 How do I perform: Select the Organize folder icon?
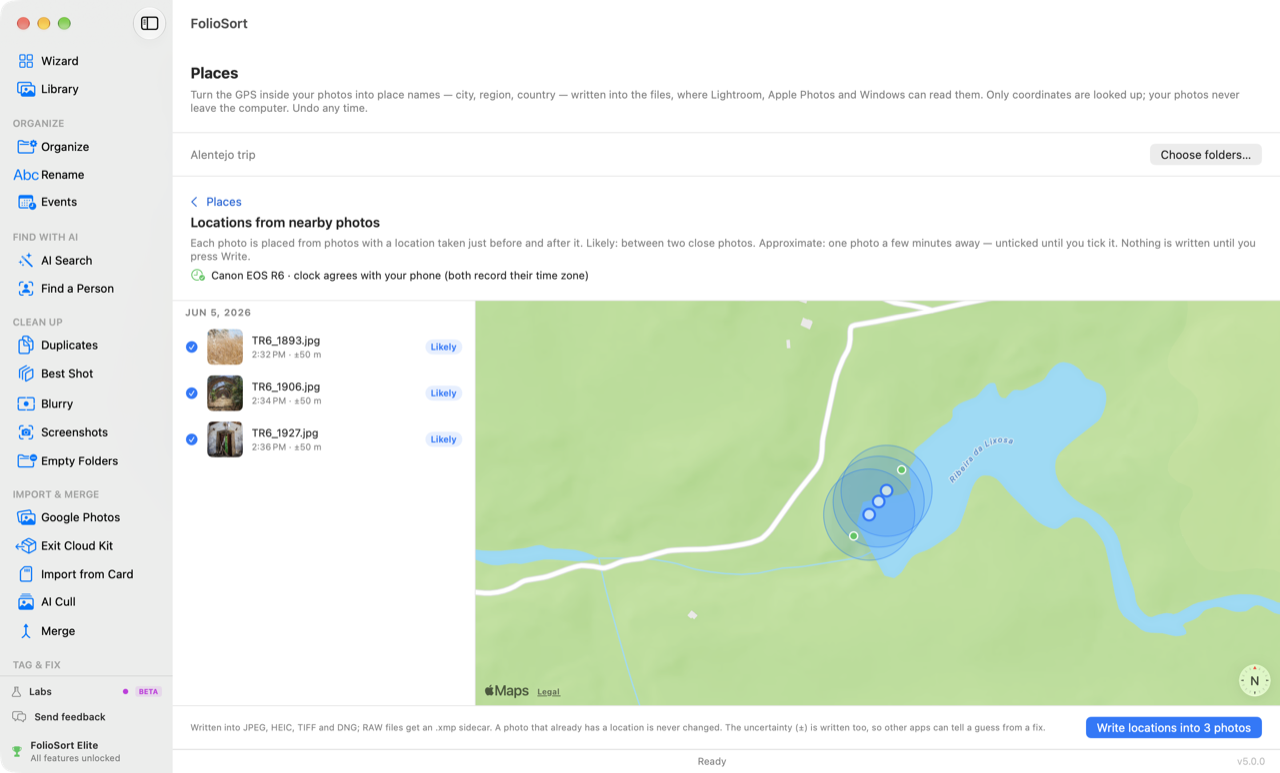click(26, 147)
